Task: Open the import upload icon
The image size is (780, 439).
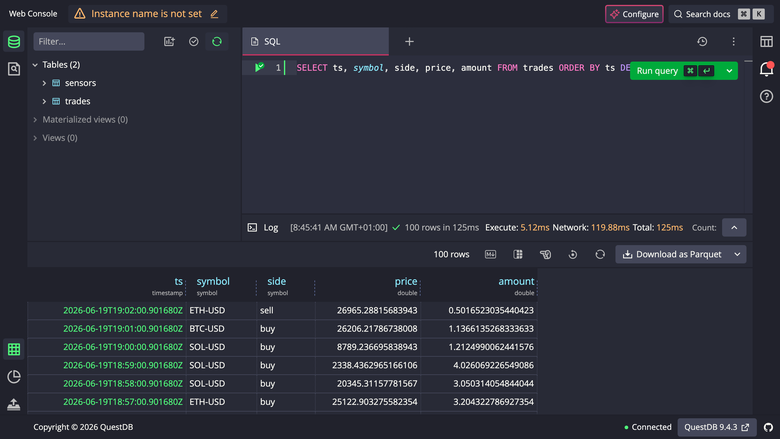Action: click(14, 404)
